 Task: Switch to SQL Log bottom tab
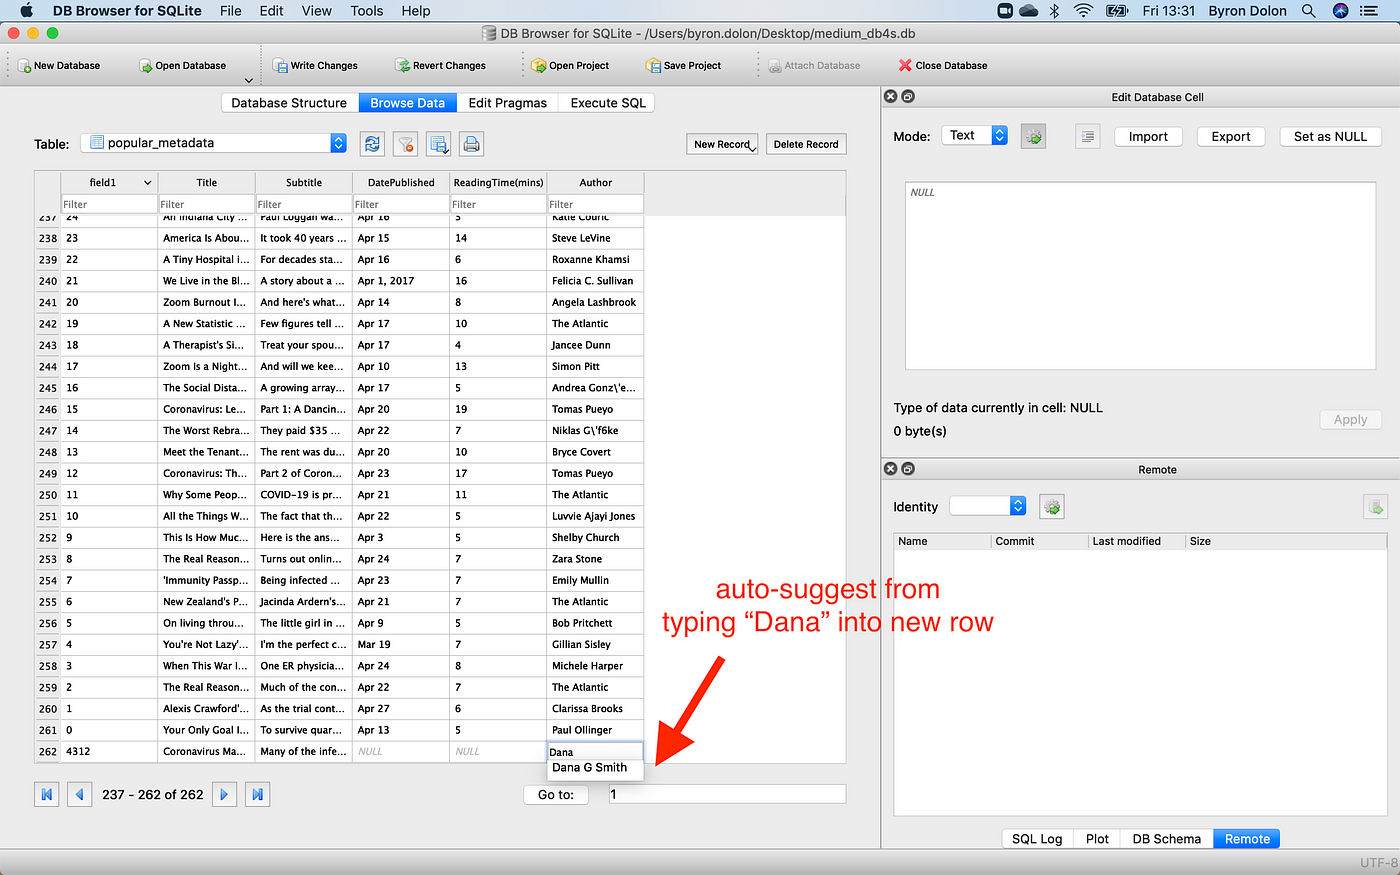tap(1037, 839)
